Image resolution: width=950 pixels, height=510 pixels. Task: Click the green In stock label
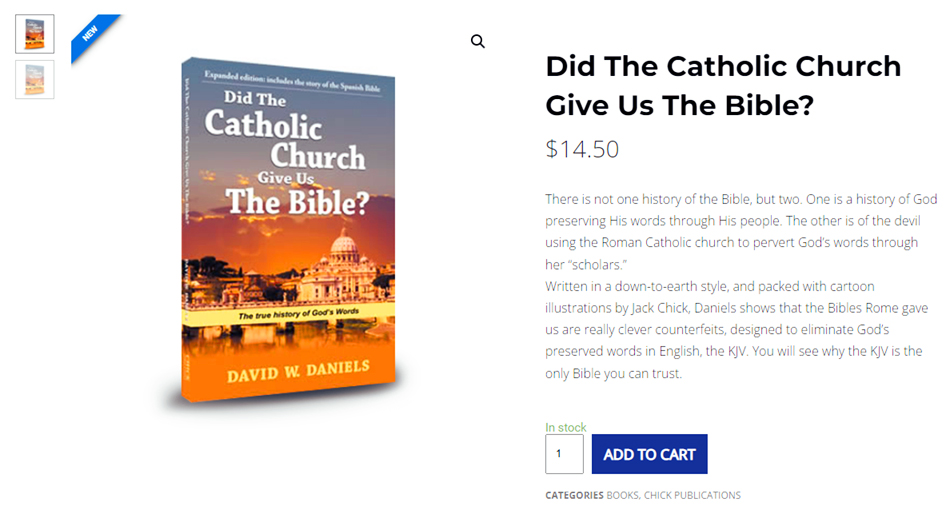pyautogui.click(x=566, y=427)
